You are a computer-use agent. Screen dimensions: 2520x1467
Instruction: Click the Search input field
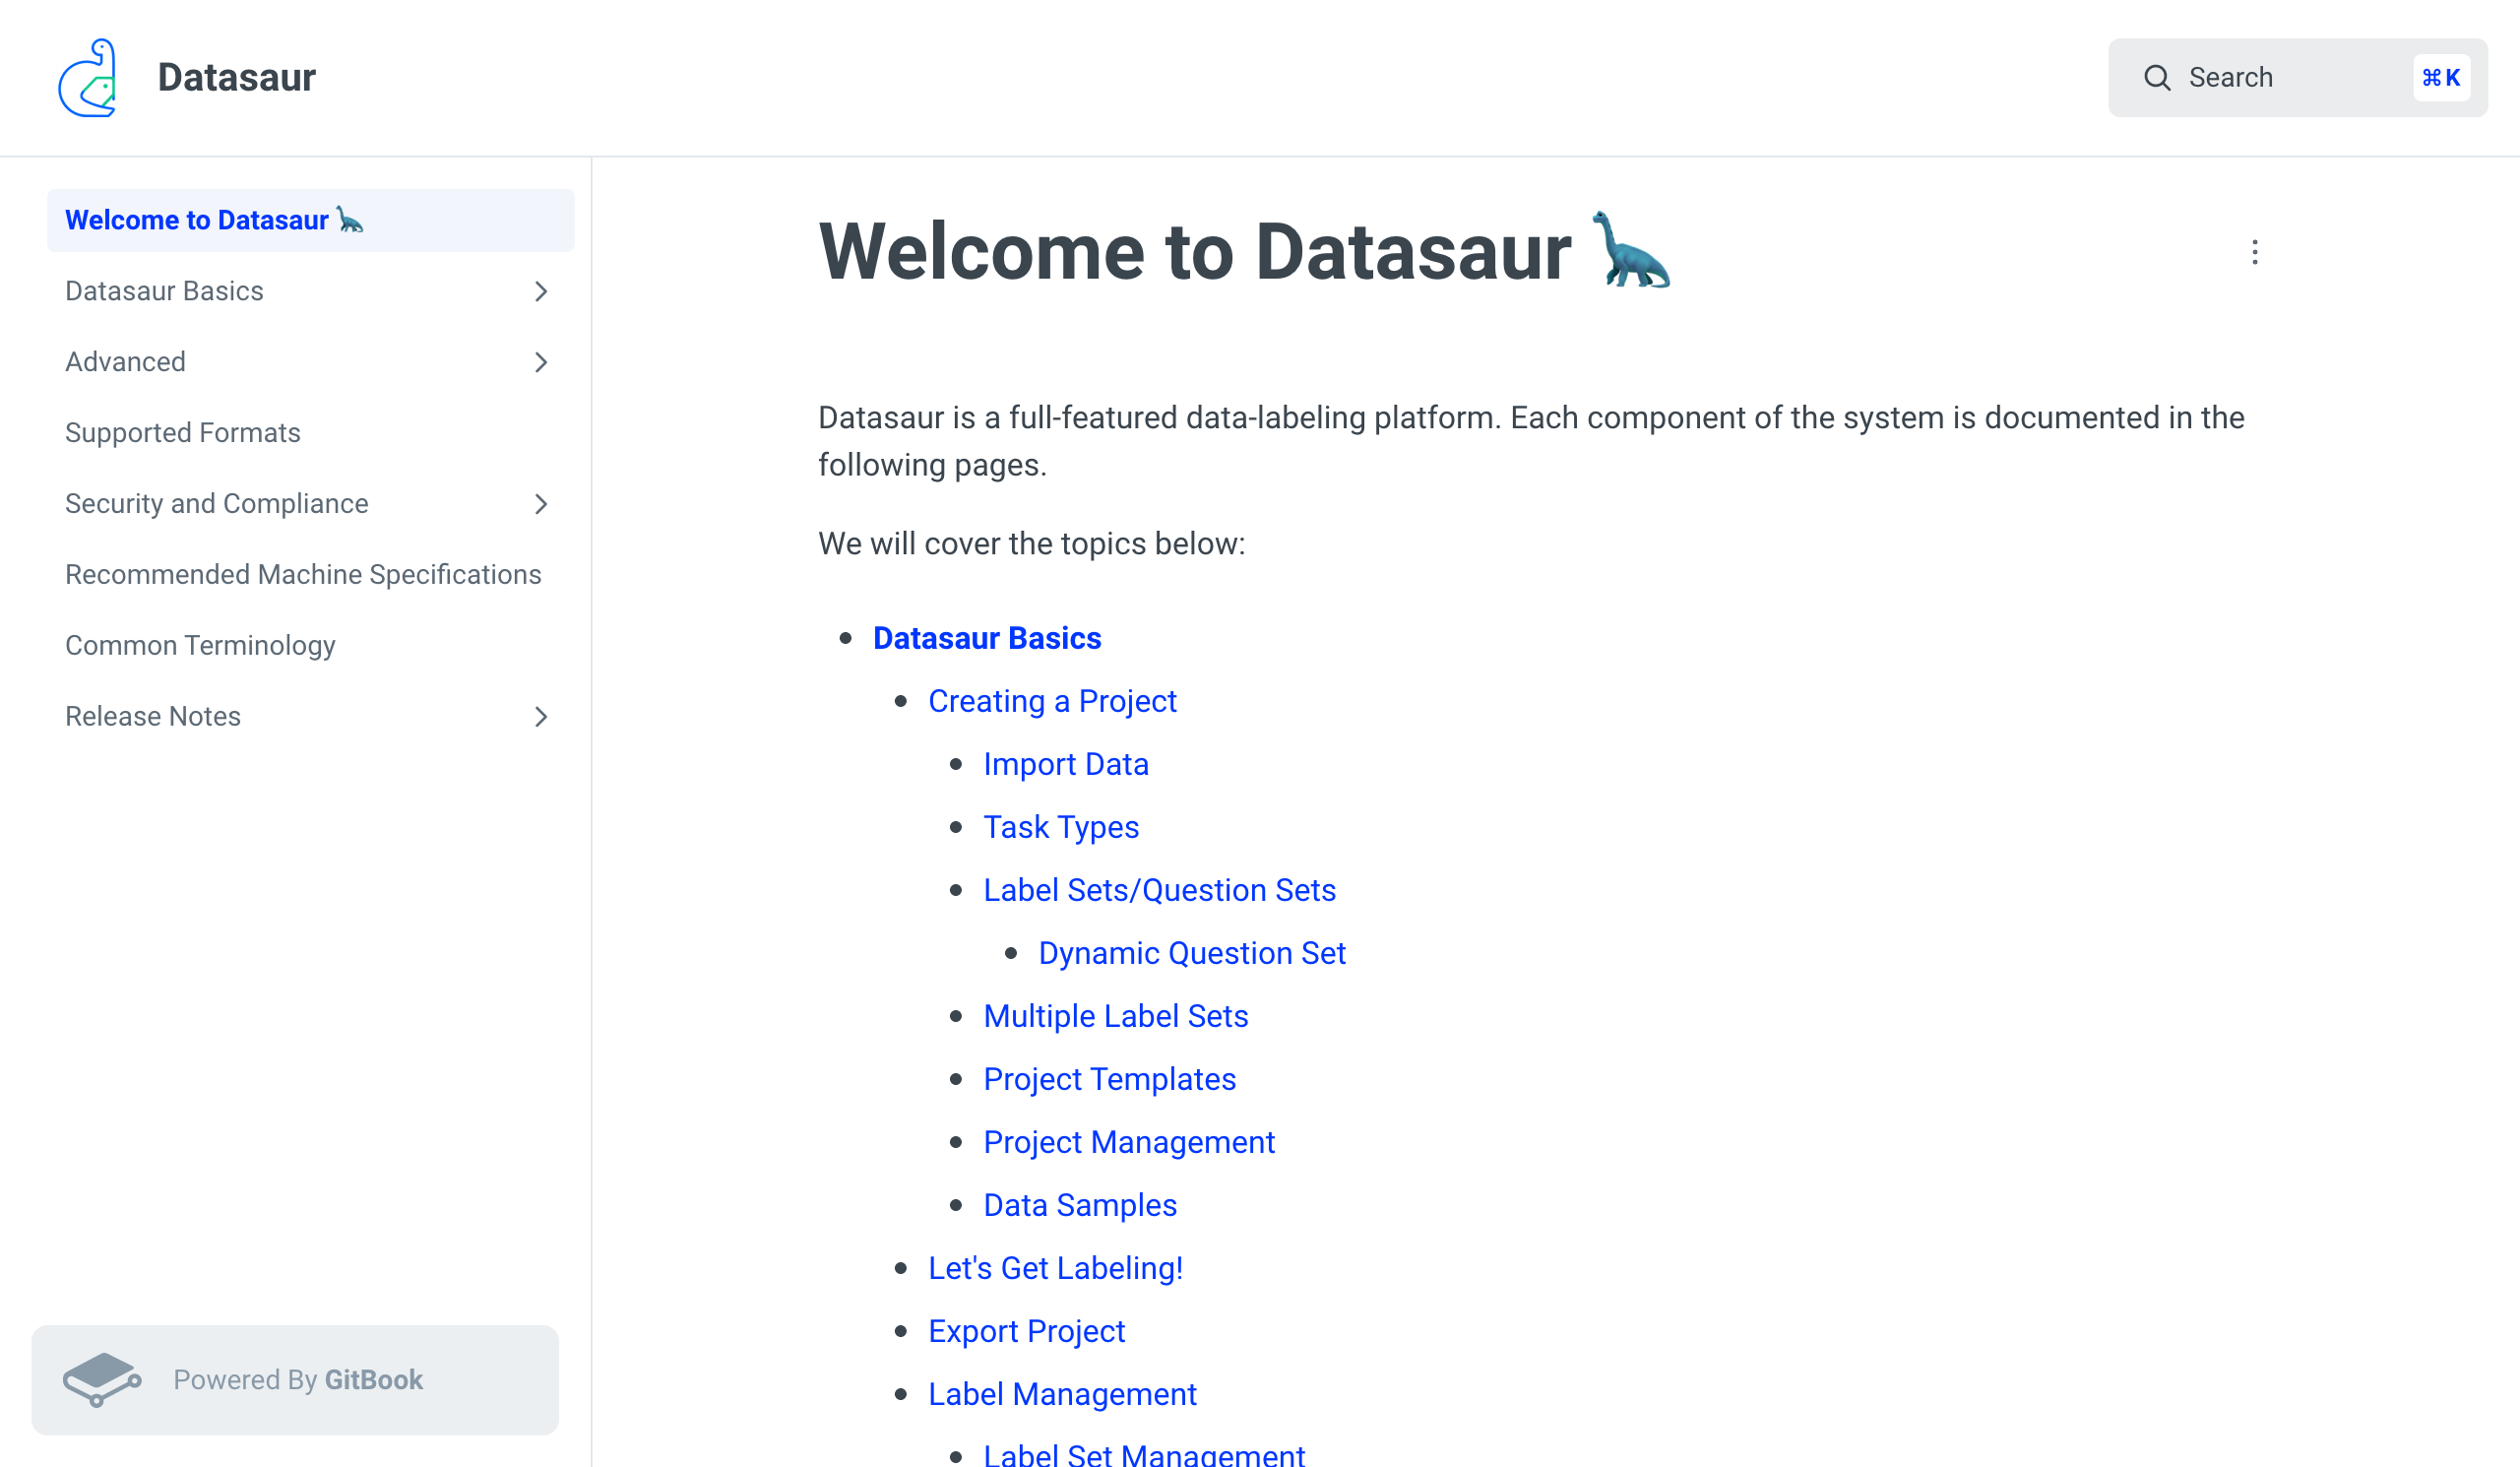point(2297,78)
